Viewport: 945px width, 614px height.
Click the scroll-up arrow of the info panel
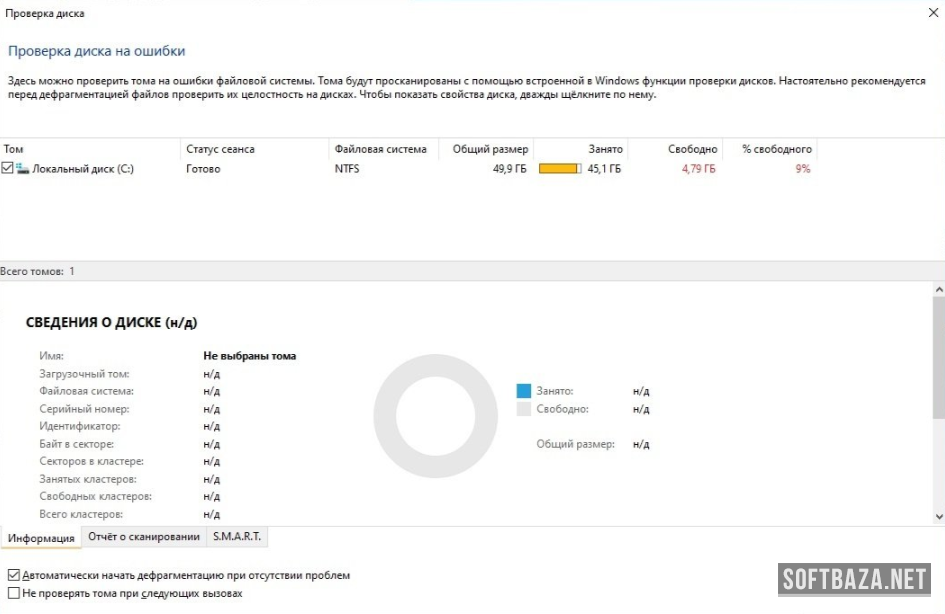pos(938,289)
